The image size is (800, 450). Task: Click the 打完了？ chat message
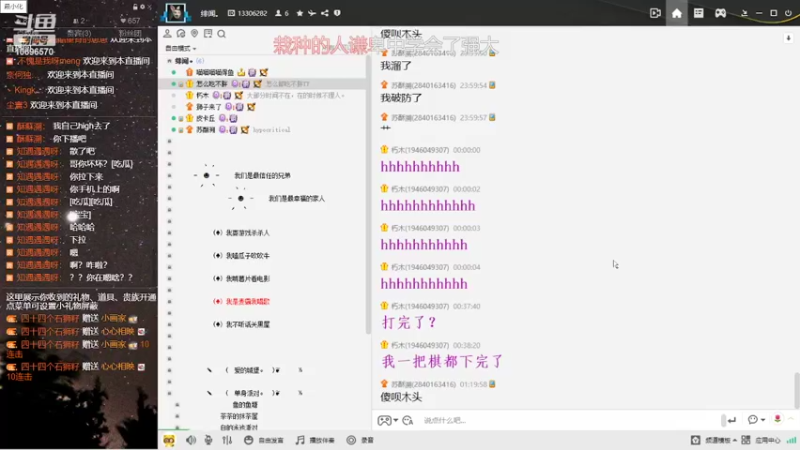point(409,322)
